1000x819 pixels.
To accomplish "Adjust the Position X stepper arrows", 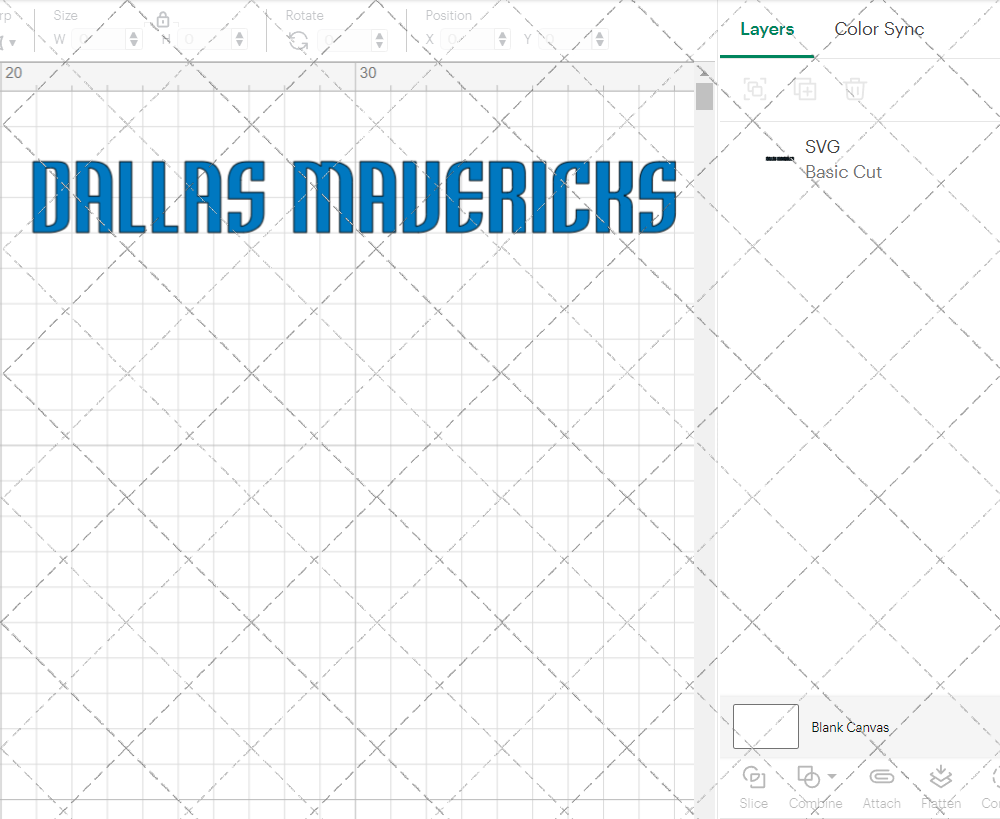I will (x=503, y=40).
